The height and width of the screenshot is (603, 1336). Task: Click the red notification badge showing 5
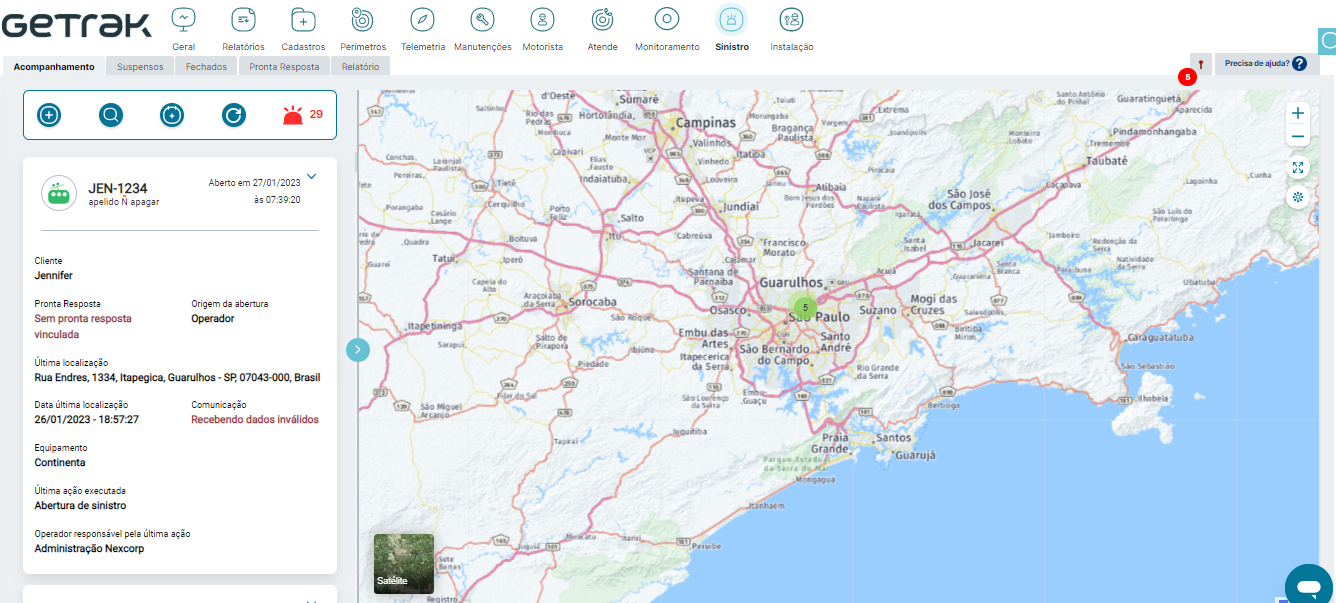click(x=1187, y=76)
